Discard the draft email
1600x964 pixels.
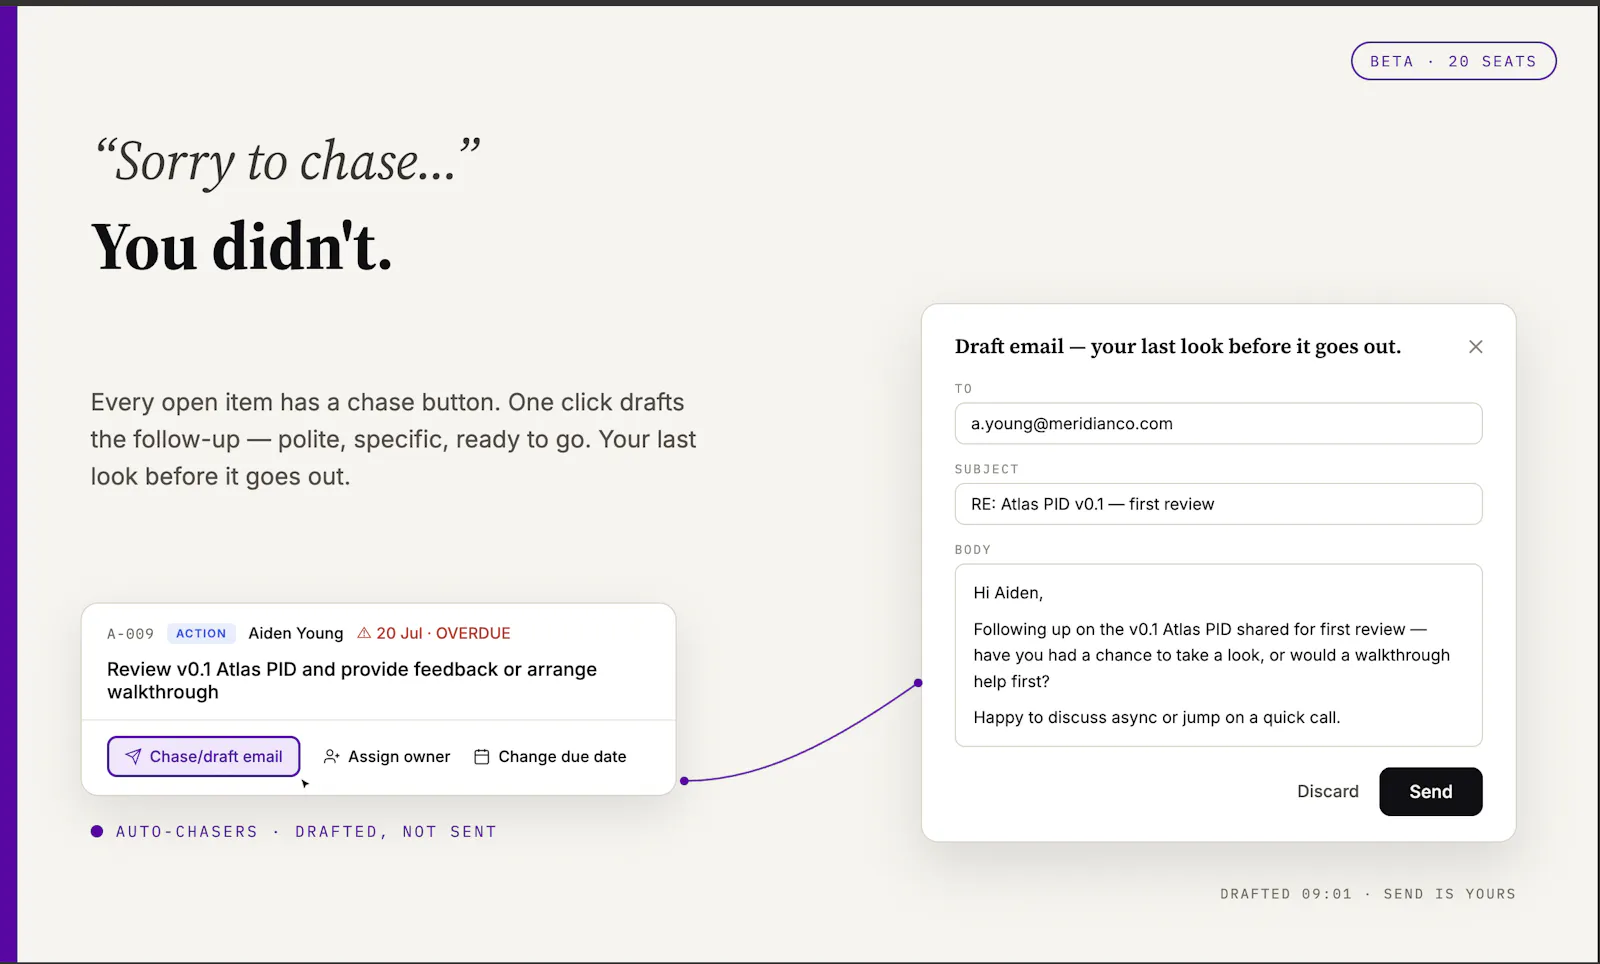click(1327, 792)
